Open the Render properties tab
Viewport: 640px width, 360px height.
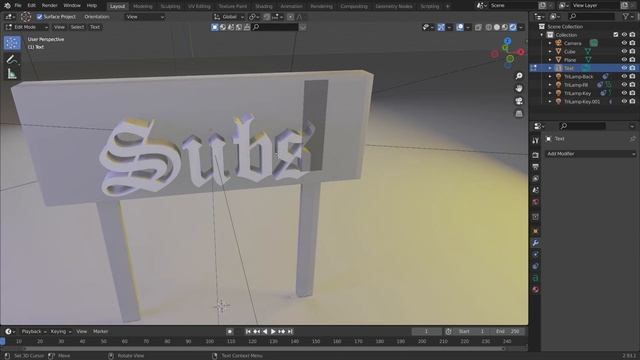(536, 155)
